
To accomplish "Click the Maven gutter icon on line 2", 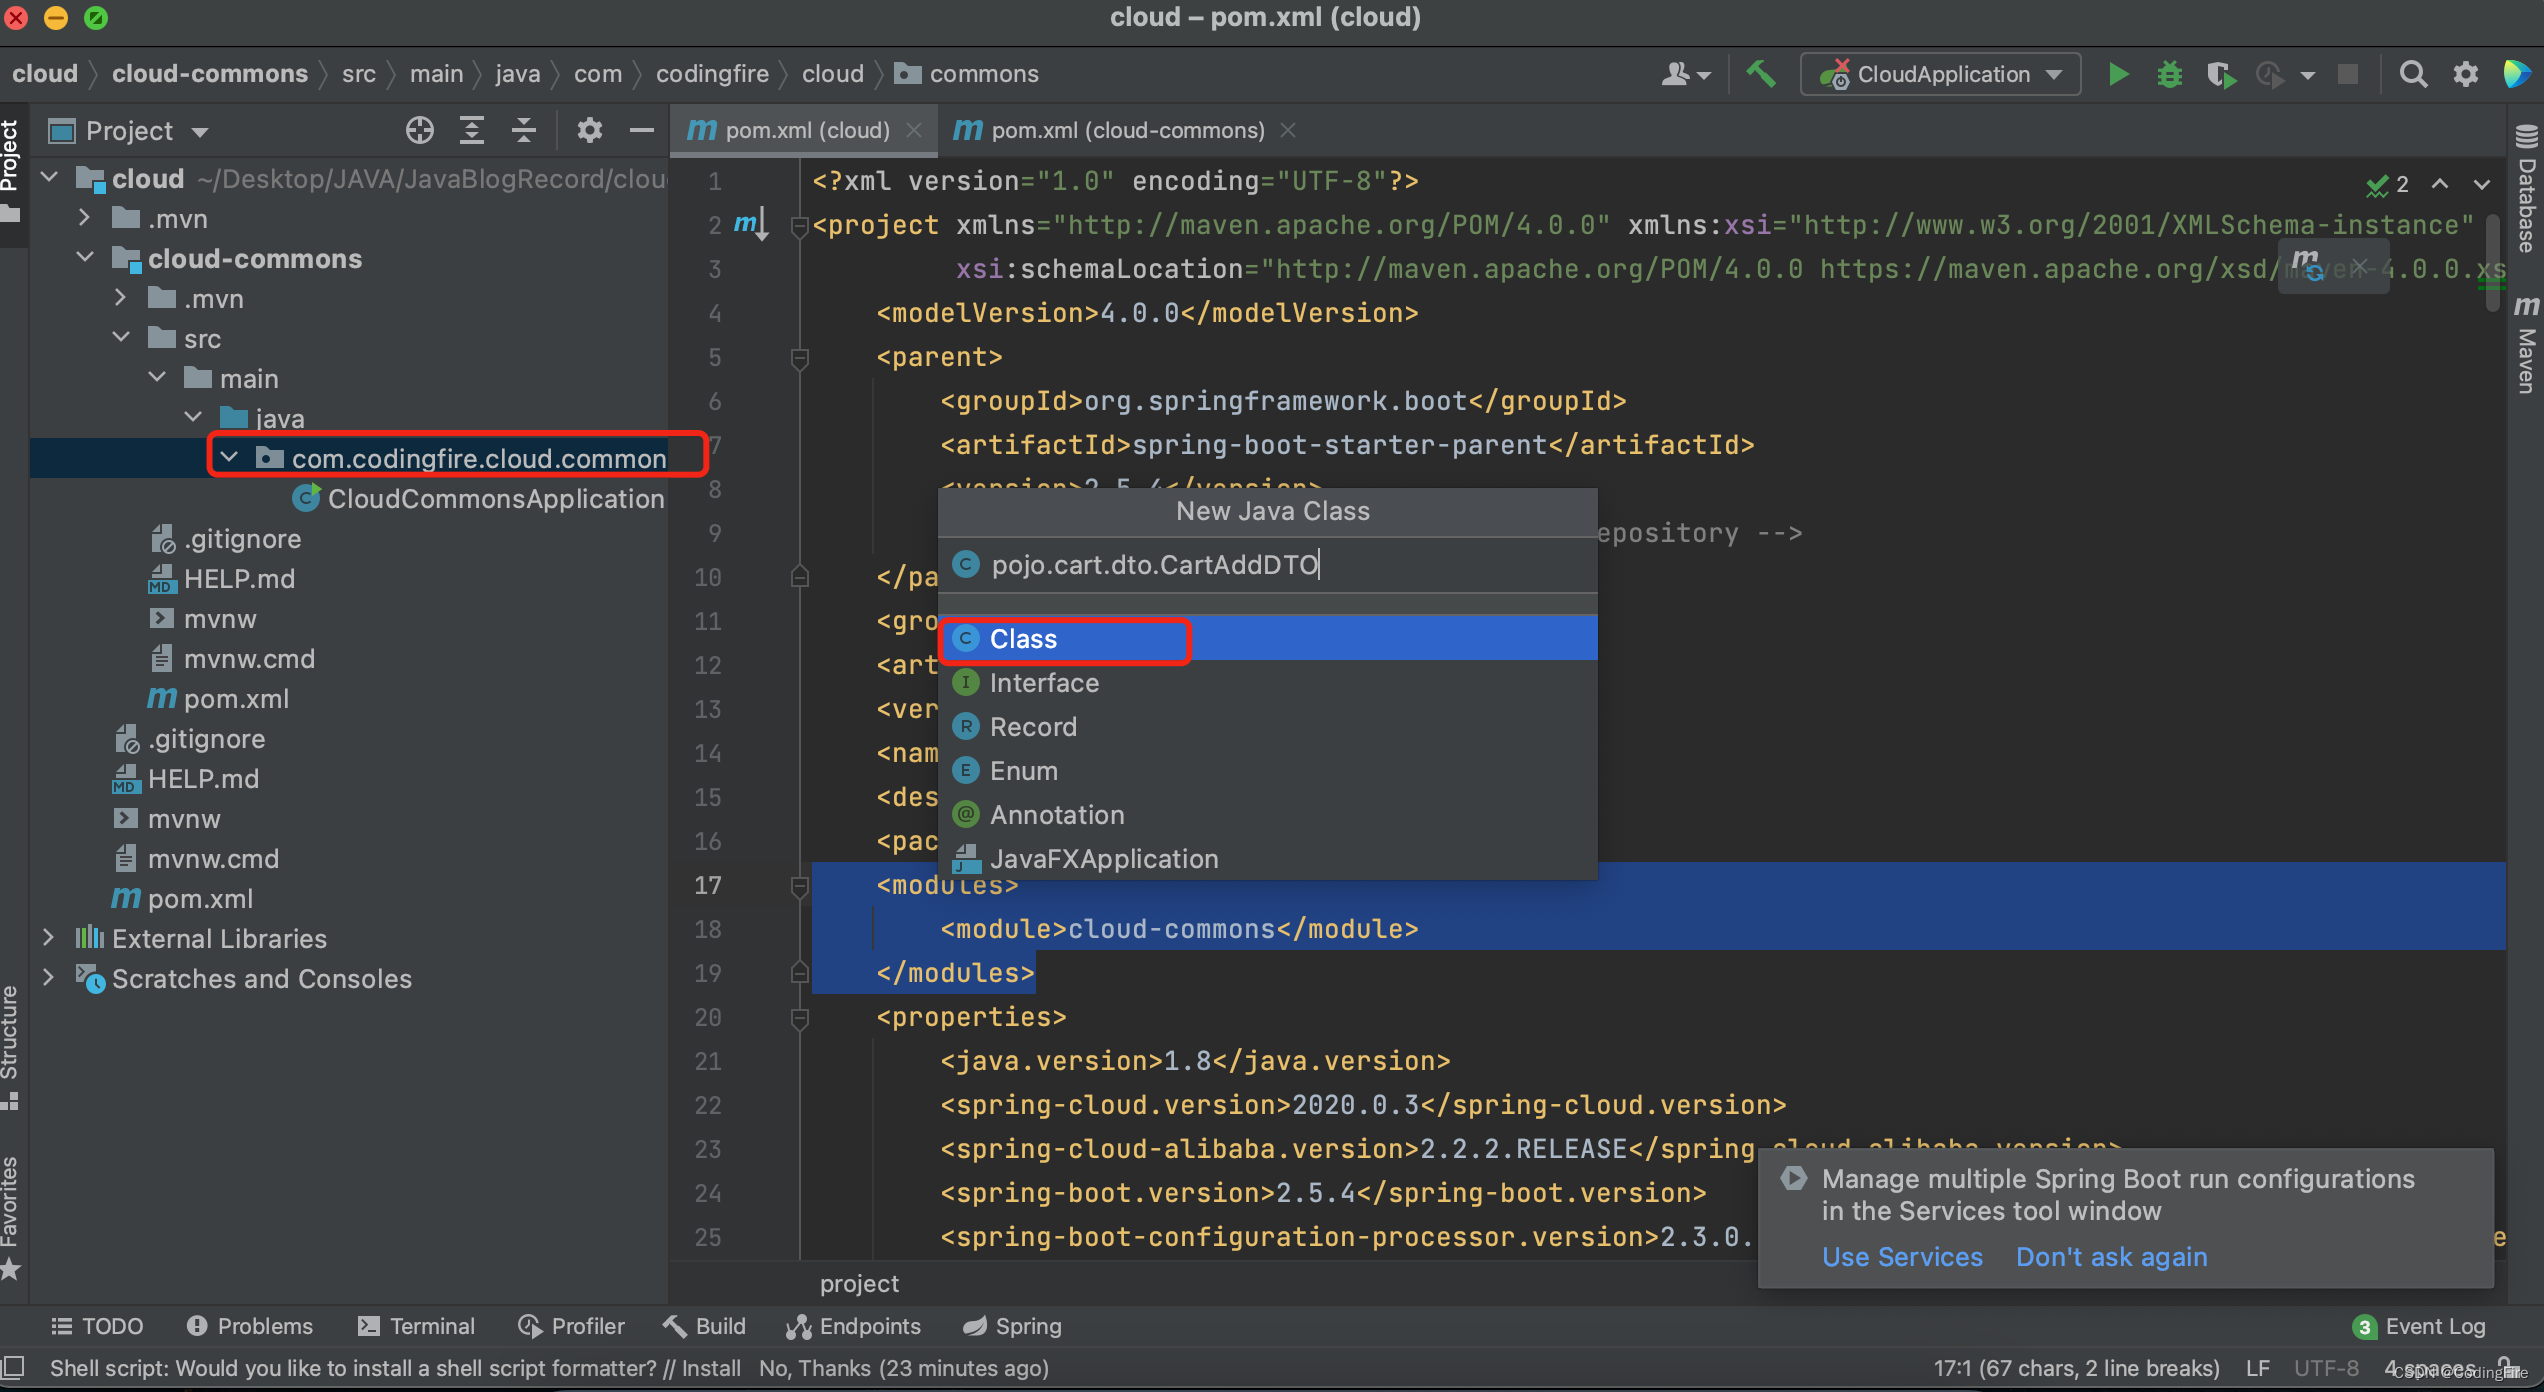I will (x=750, y=223).
